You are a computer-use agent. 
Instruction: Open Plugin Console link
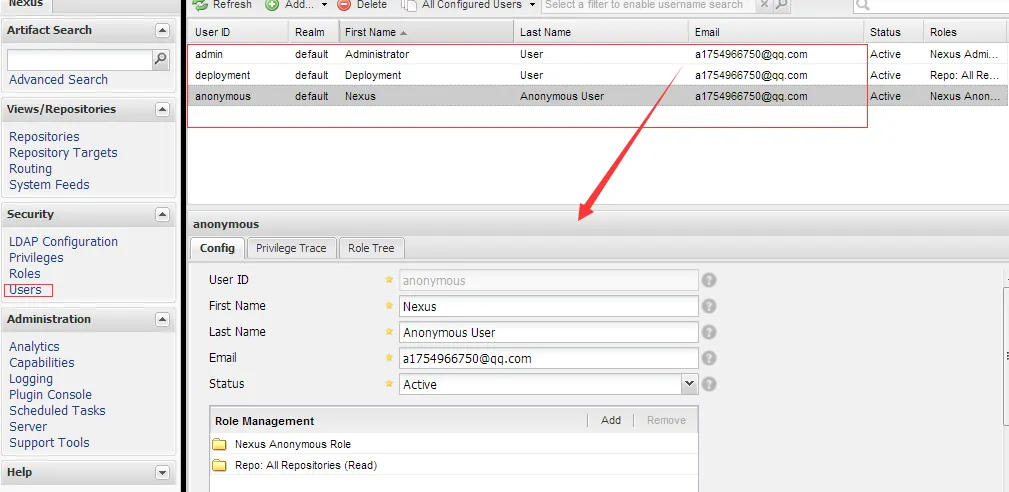[50, 394]
